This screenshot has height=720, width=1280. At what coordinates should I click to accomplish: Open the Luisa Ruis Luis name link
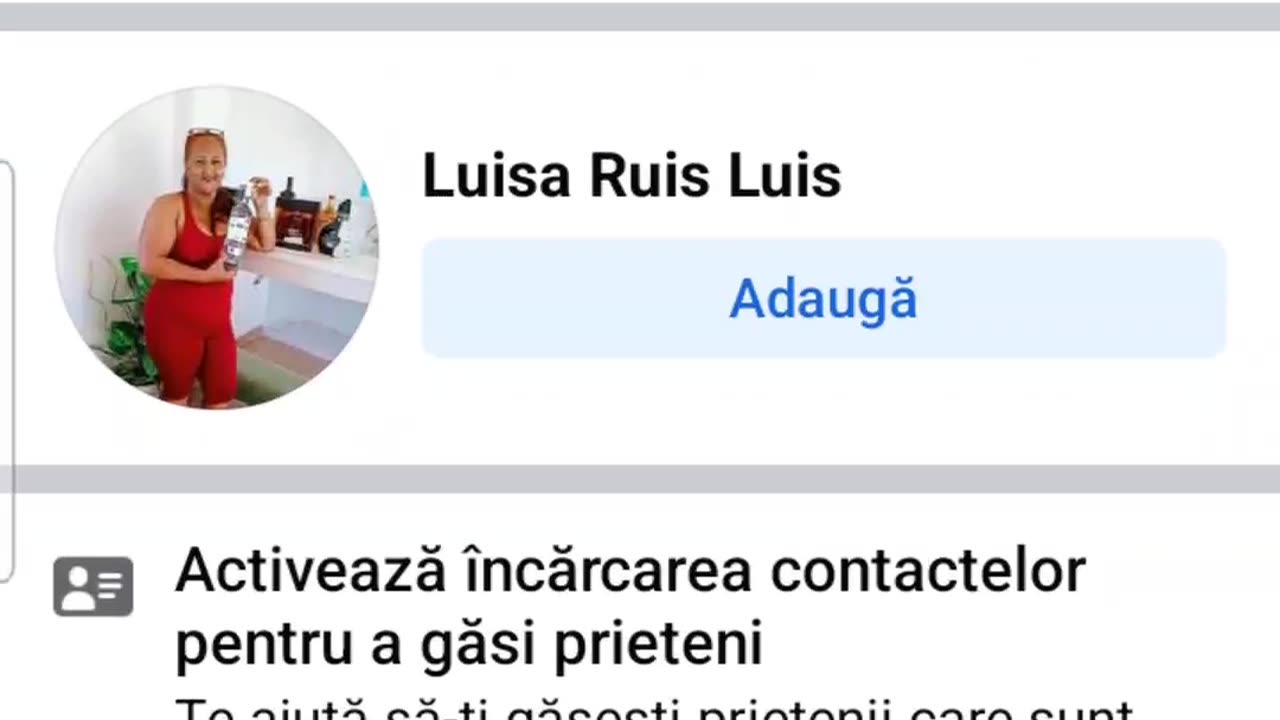coord(631,176)
